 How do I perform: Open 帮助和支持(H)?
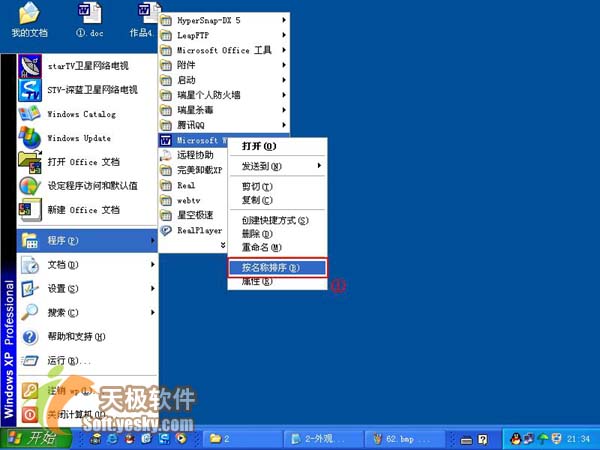(87, 337)
